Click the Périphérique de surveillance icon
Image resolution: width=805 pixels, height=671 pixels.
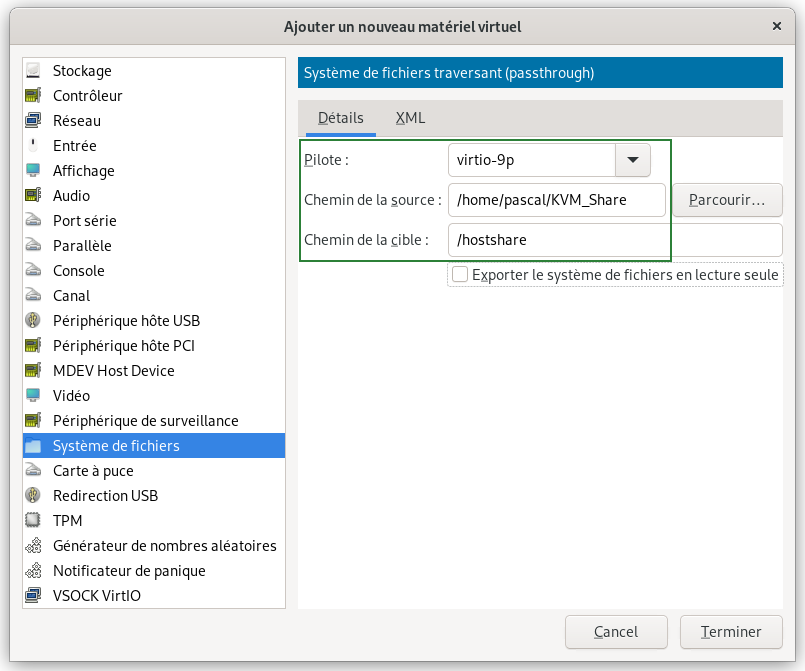[33, 420]
